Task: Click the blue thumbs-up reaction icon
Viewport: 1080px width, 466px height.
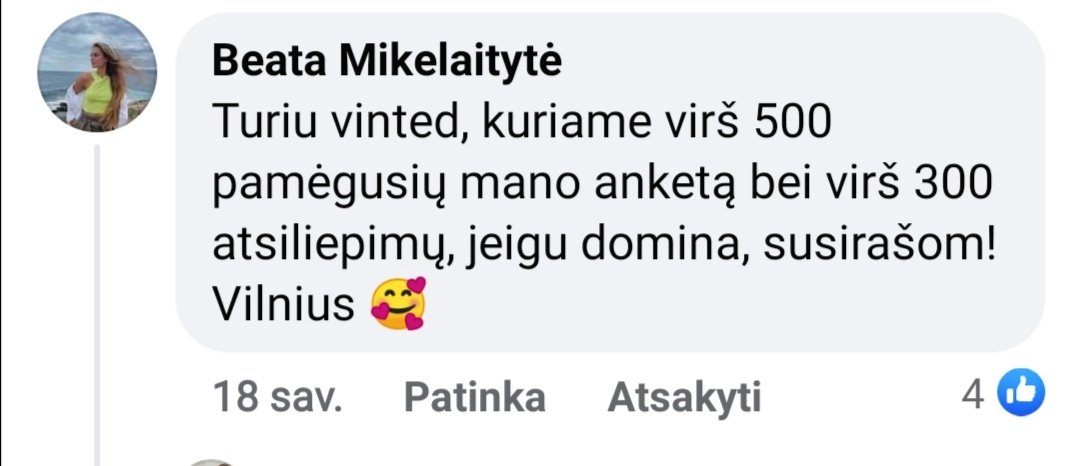Action: (1021, 392)
